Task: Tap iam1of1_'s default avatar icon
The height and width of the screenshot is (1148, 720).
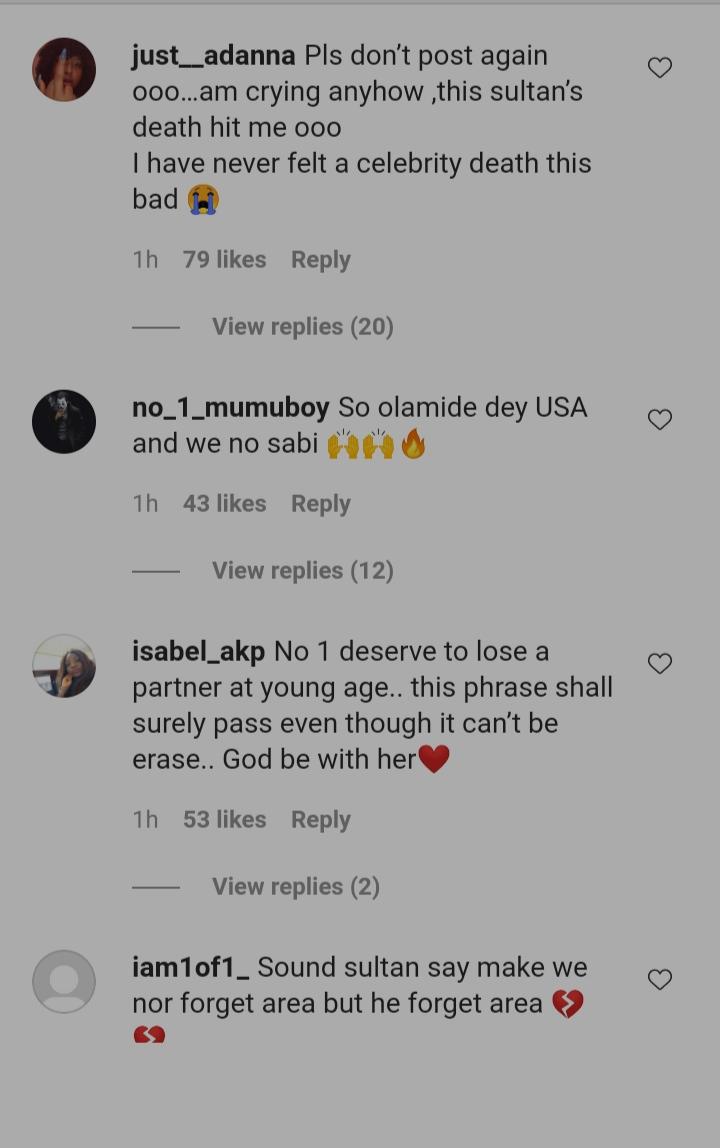Action: point(64,981)
